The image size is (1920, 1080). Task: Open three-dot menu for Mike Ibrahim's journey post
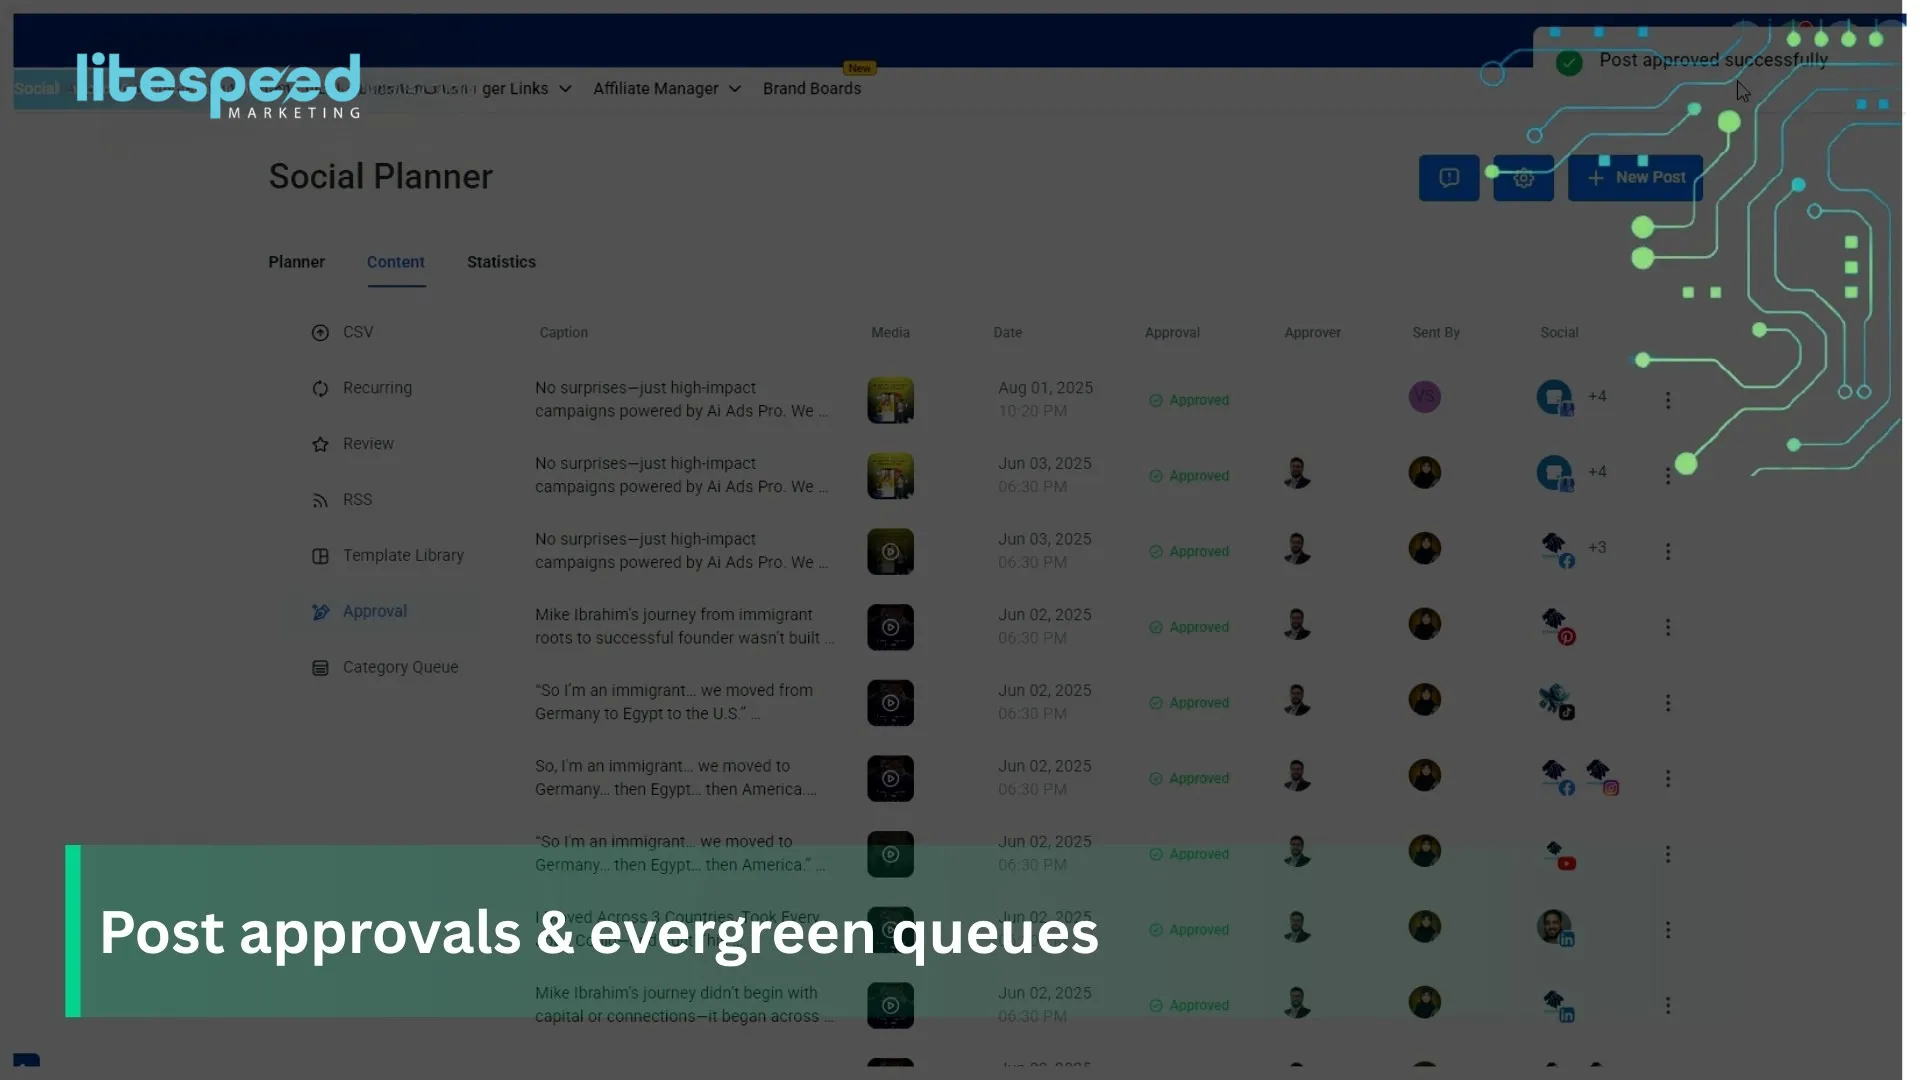1668,627
